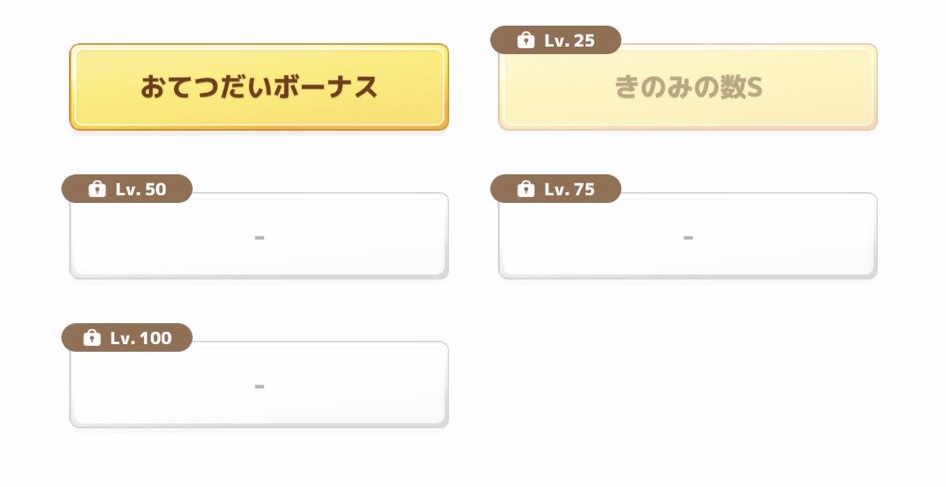Select the locked きのみの数S skill button
Viewport: 946px width, 487px height.
click(688, 87)
